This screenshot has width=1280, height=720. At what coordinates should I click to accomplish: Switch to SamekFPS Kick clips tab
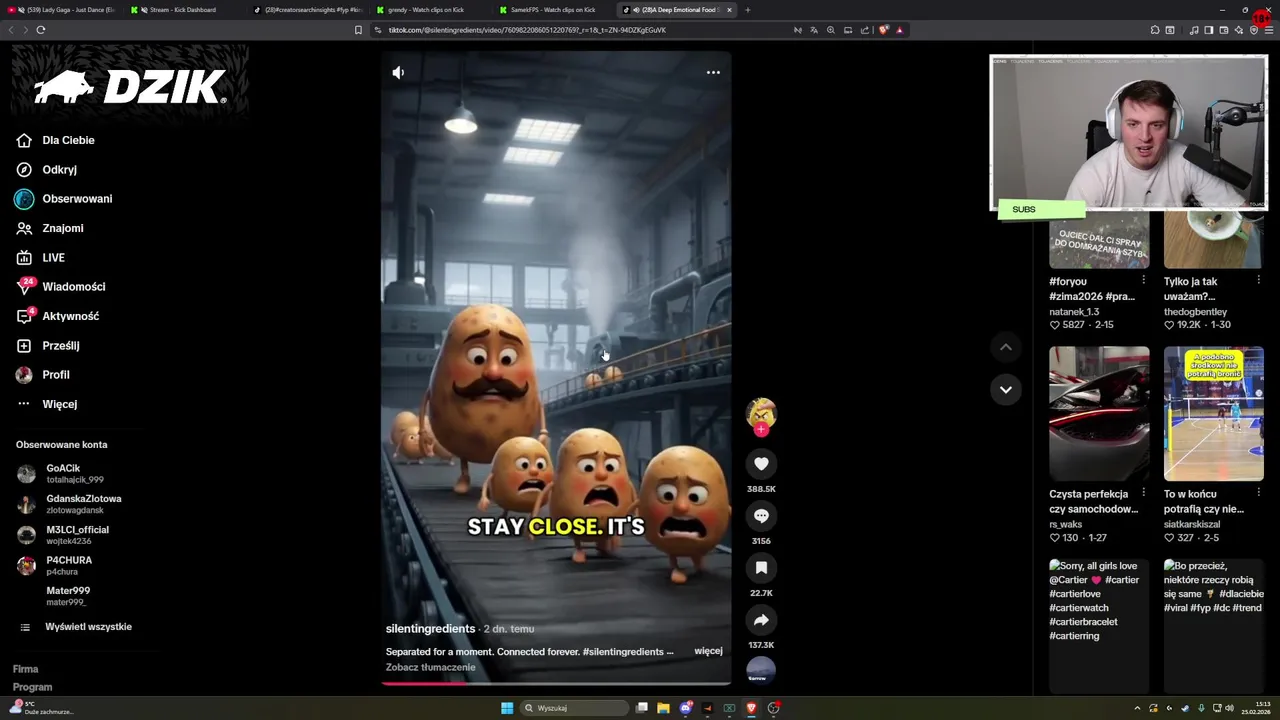point(552,10)
